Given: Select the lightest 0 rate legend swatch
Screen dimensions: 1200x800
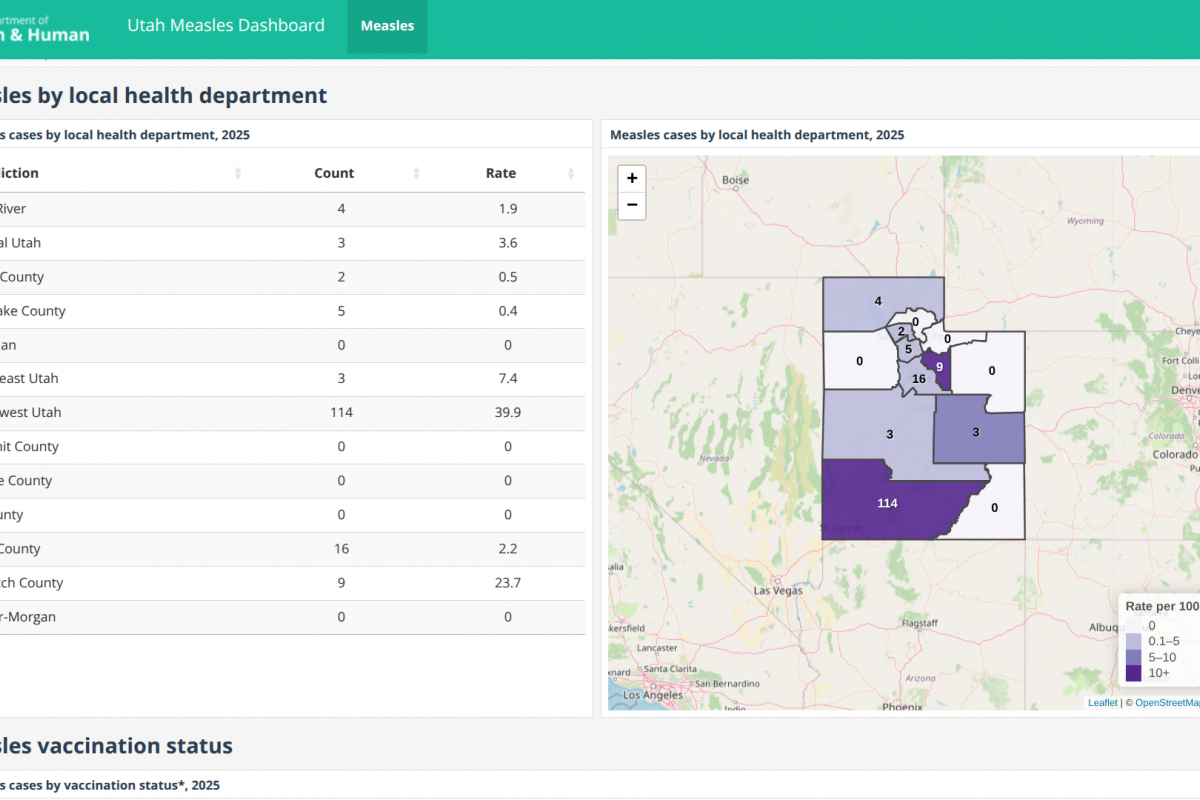Looking at the screenshot, I should (1133, 624).
